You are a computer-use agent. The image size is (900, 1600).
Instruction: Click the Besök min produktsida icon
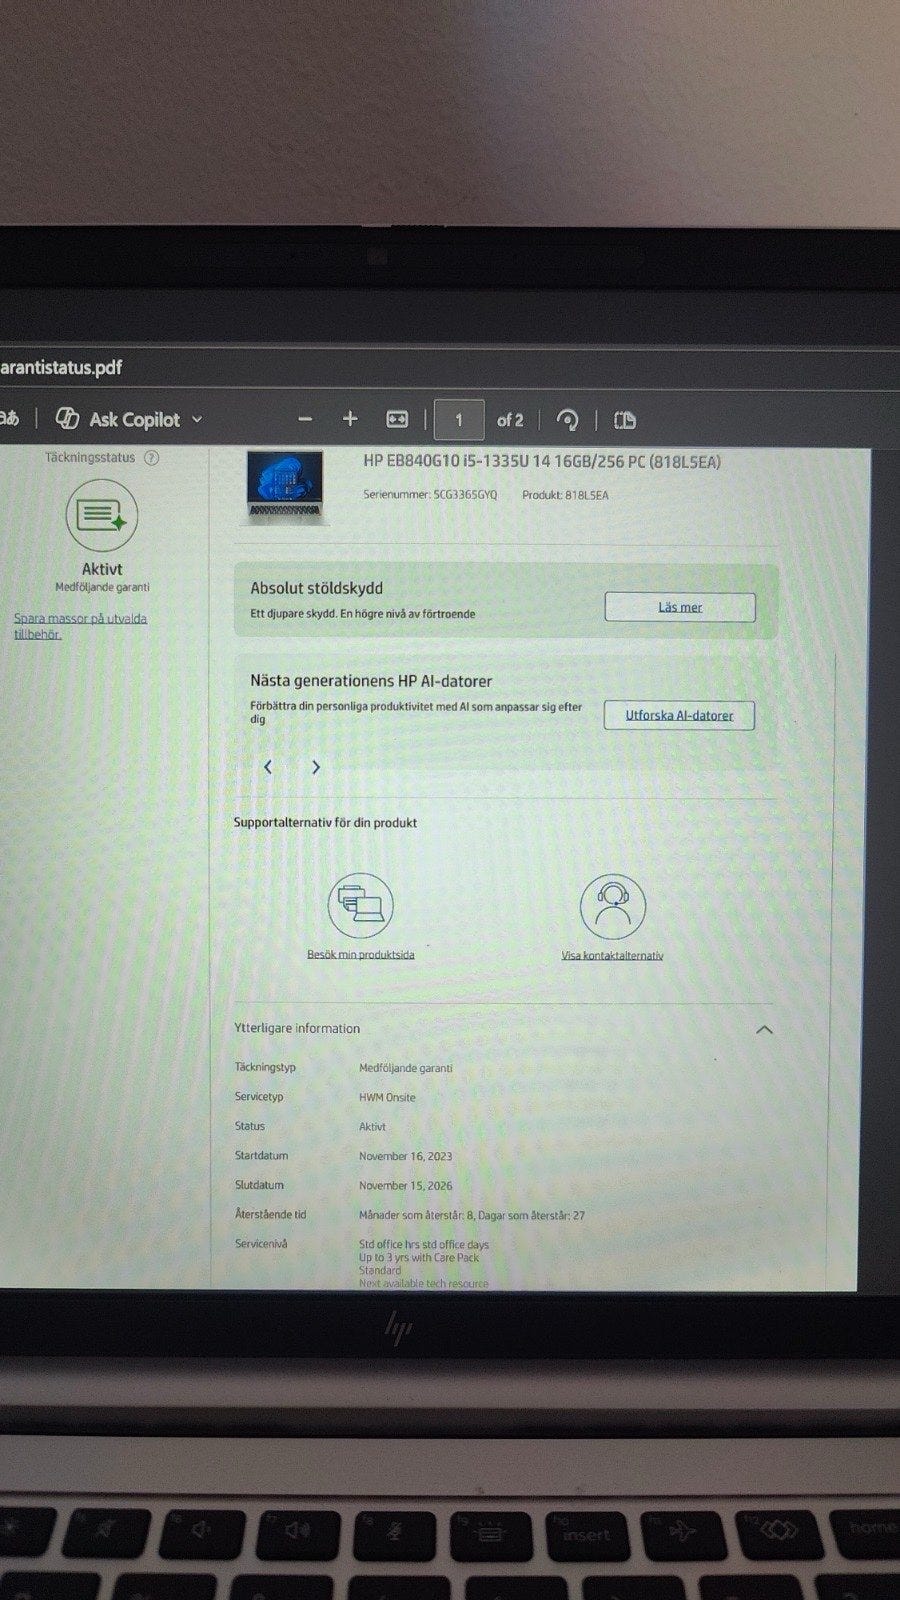360,905
